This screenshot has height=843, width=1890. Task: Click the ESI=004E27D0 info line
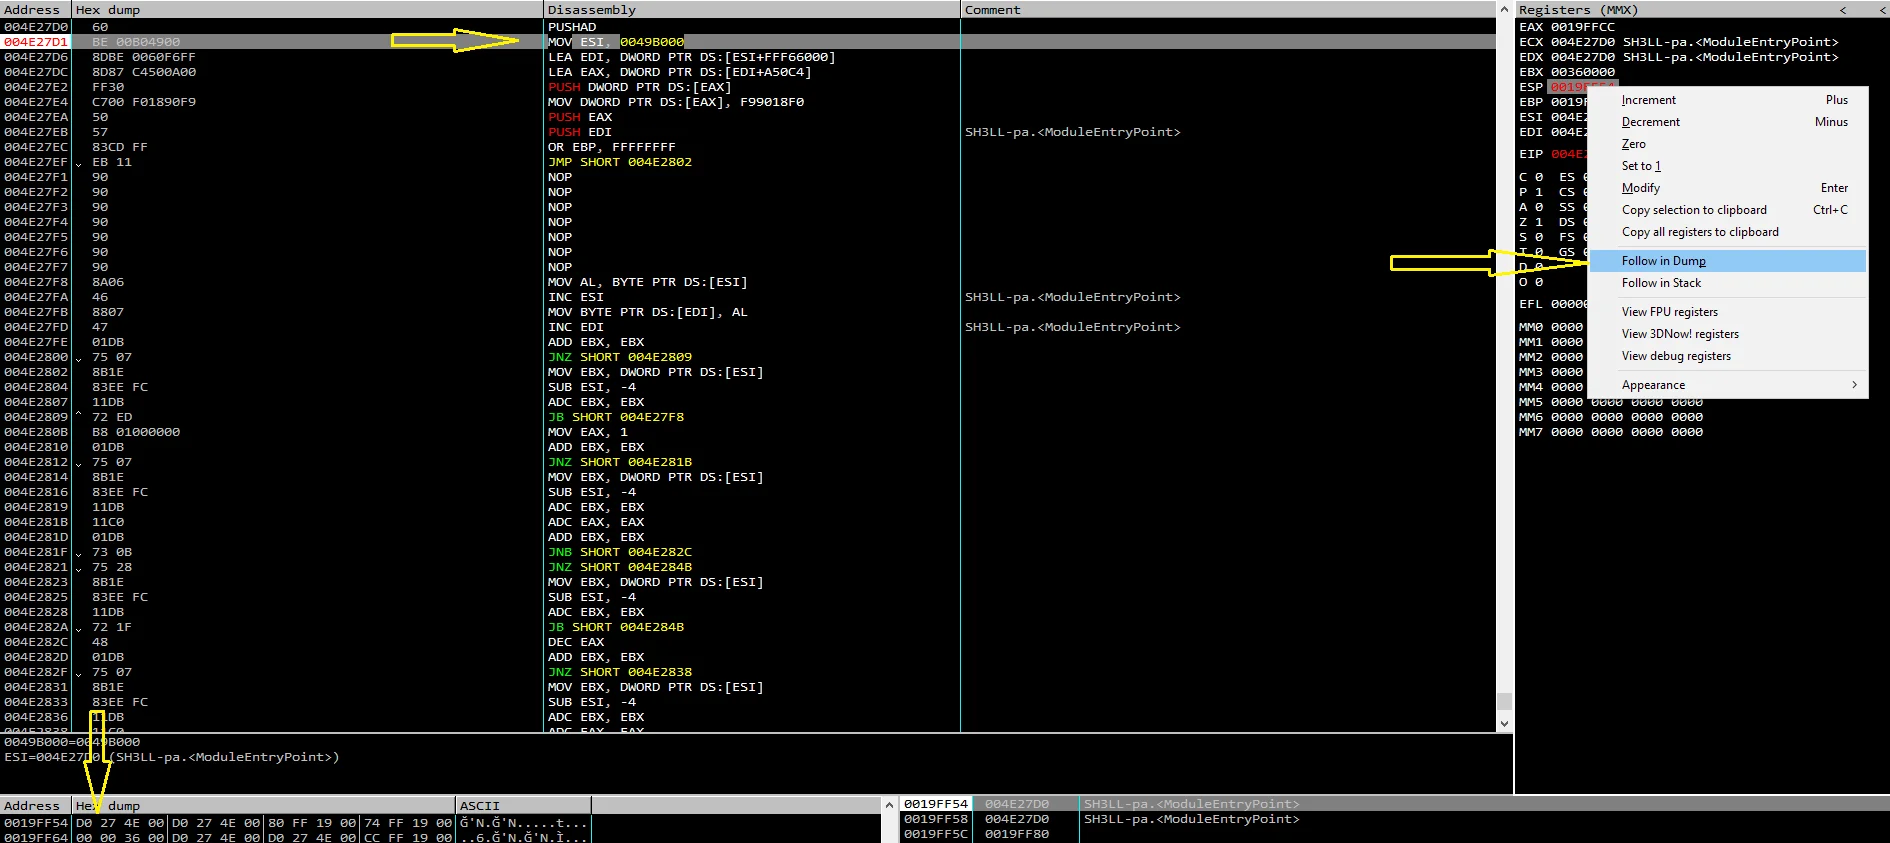coord(172,757)
